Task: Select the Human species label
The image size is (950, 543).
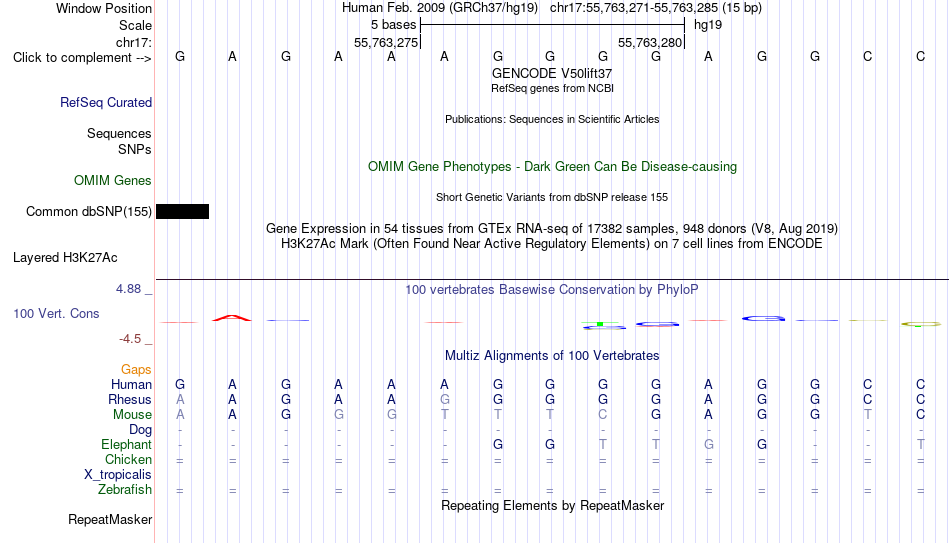Action: point(131,385)
